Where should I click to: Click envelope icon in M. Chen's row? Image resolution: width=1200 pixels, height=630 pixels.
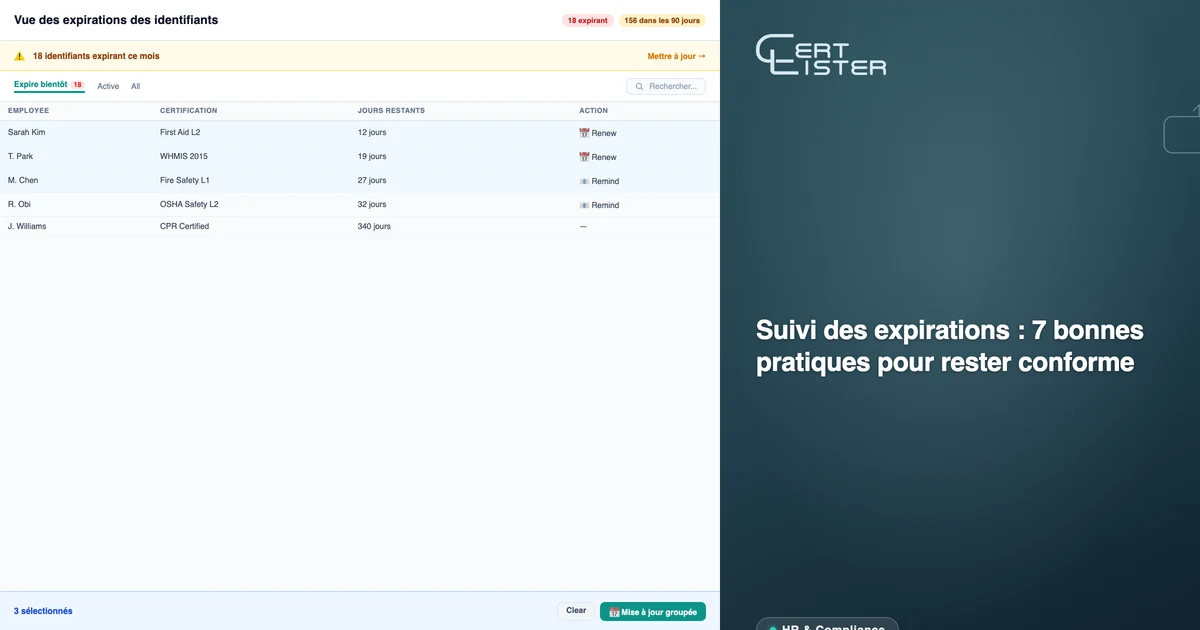tap(585, 181)
